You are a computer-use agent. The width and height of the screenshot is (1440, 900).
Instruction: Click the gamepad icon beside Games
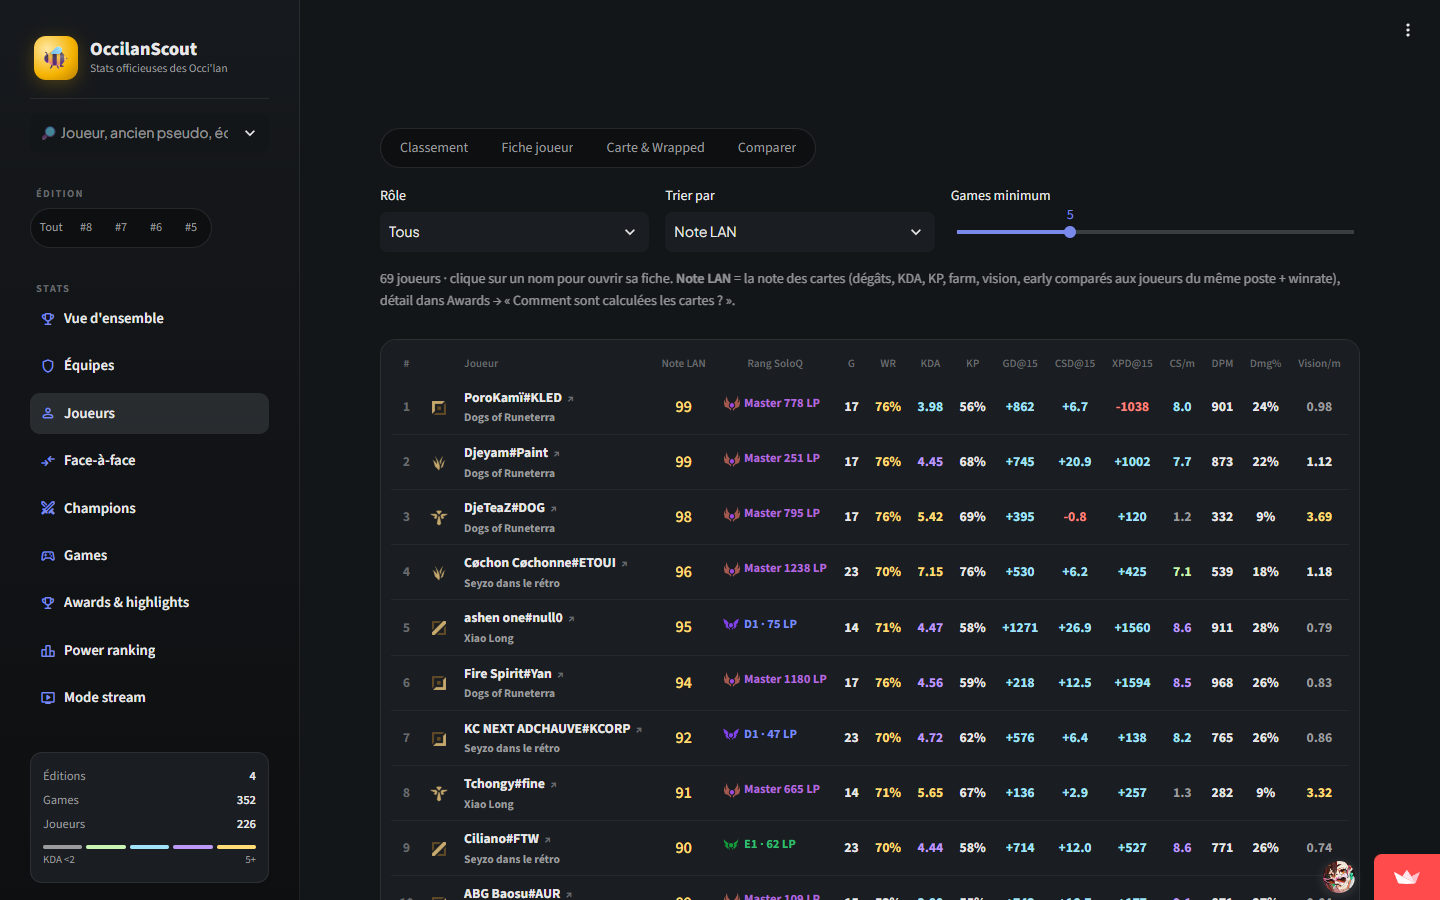point(48,556)
